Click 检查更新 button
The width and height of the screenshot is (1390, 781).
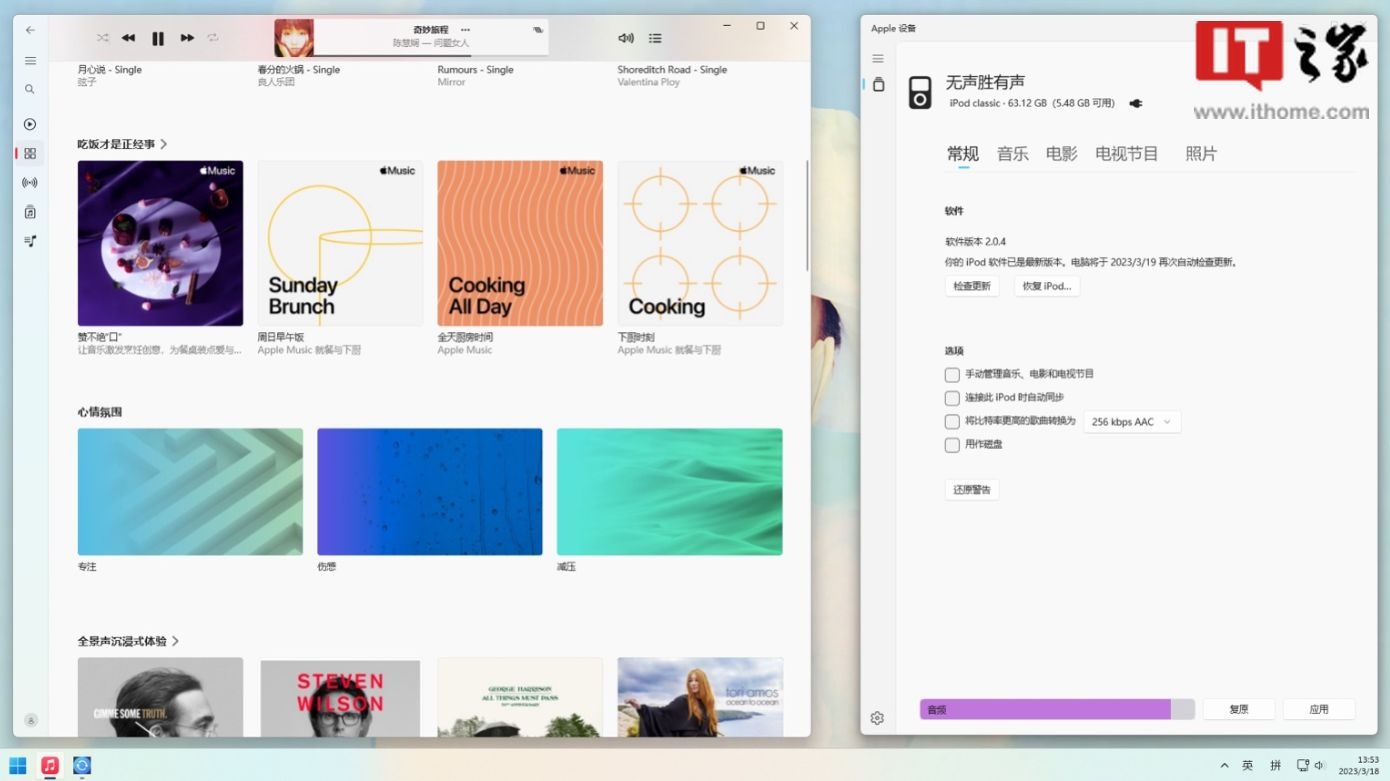coord(972,286)
